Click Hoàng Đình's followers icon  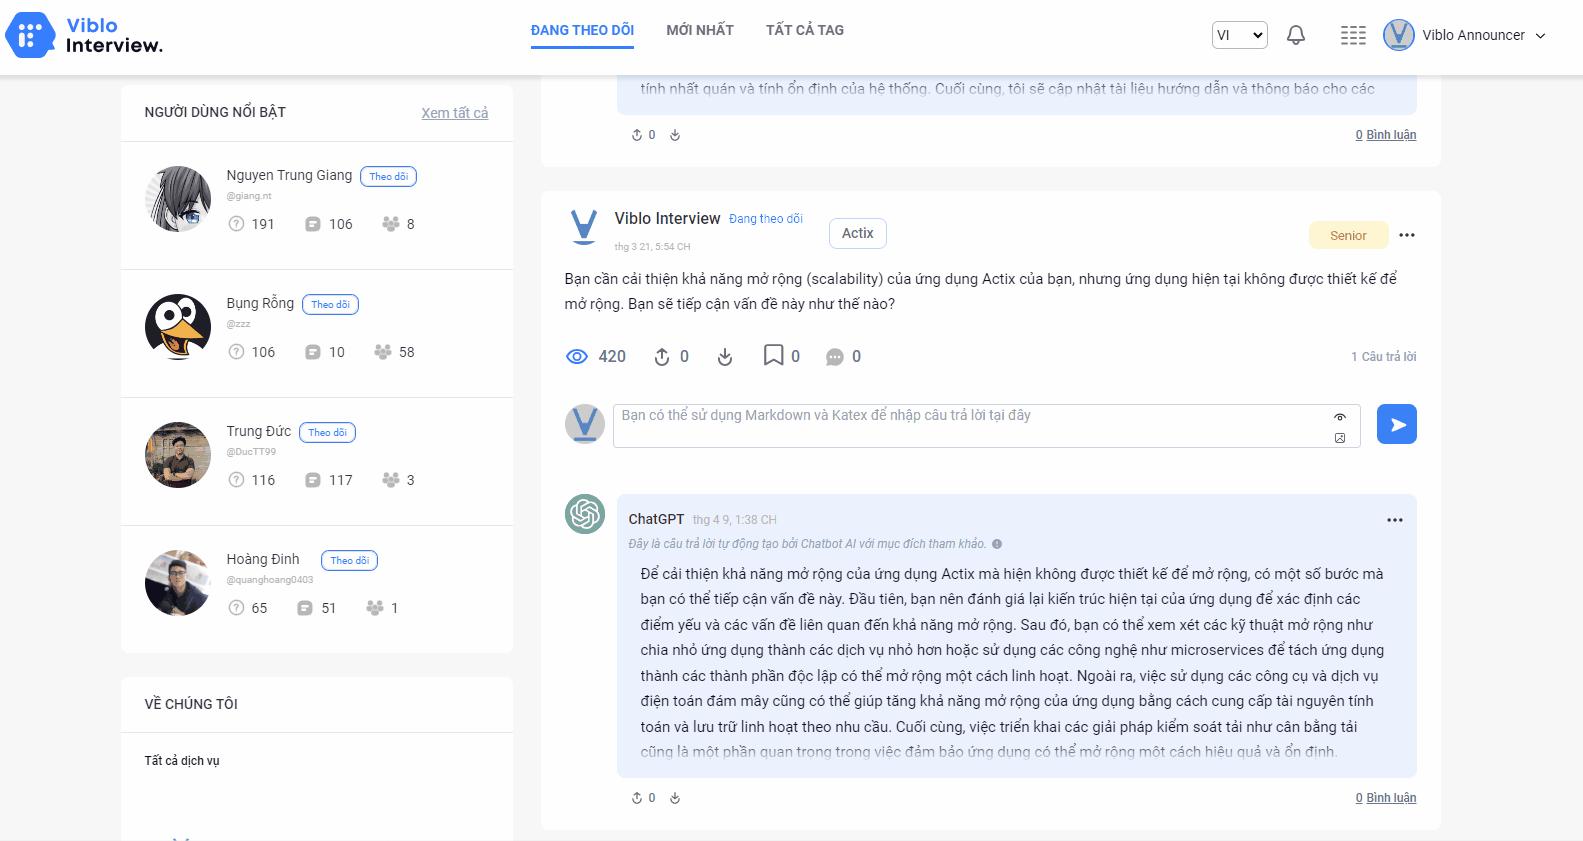(375, 608)
